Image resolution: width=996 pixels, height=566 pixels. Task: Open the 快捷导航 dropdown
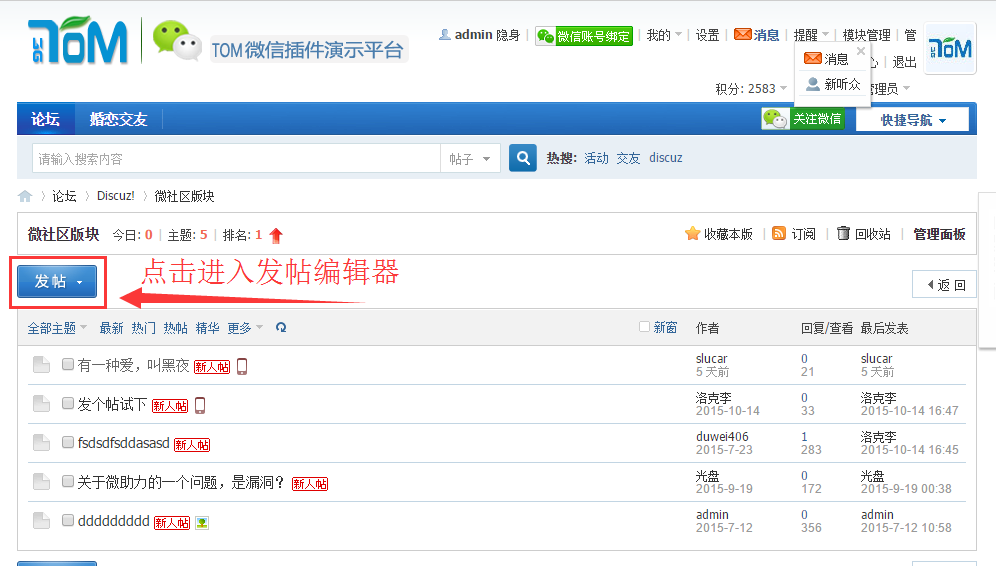coord(910,120)
